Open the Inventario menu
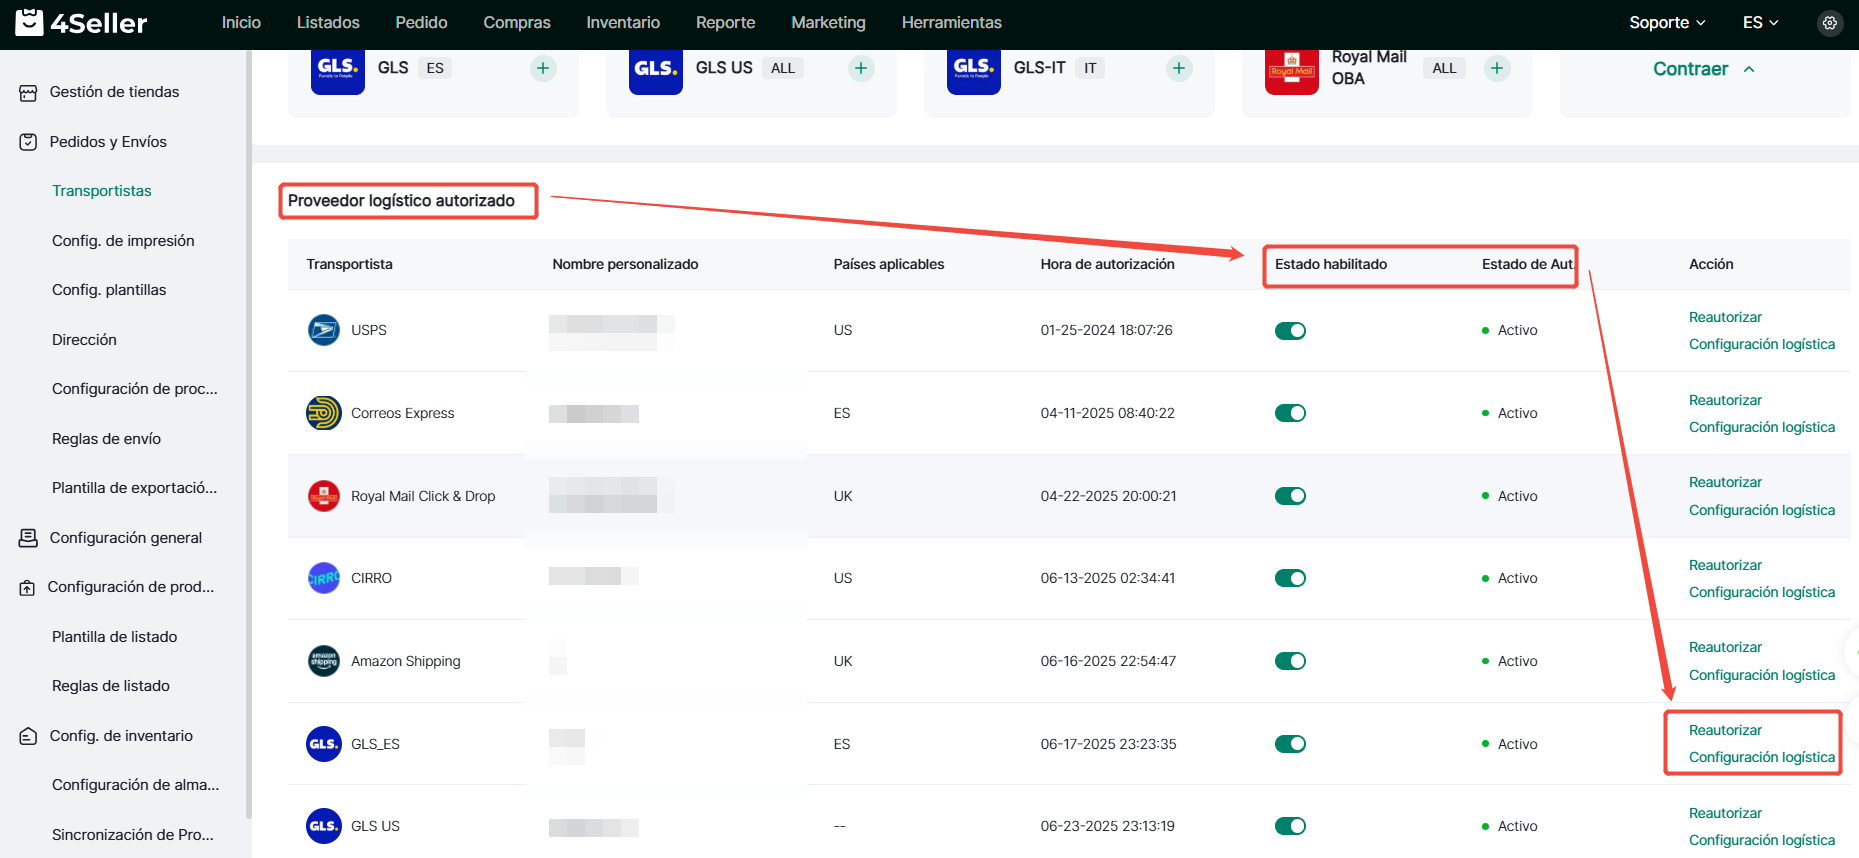This screenshot has height=858, width=1859. [623, 22]
